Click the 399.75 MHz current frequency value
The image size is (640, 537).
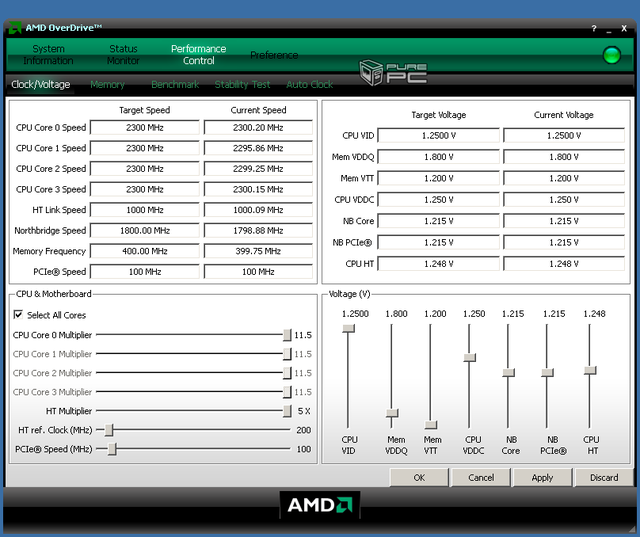[x=258, y=251]
